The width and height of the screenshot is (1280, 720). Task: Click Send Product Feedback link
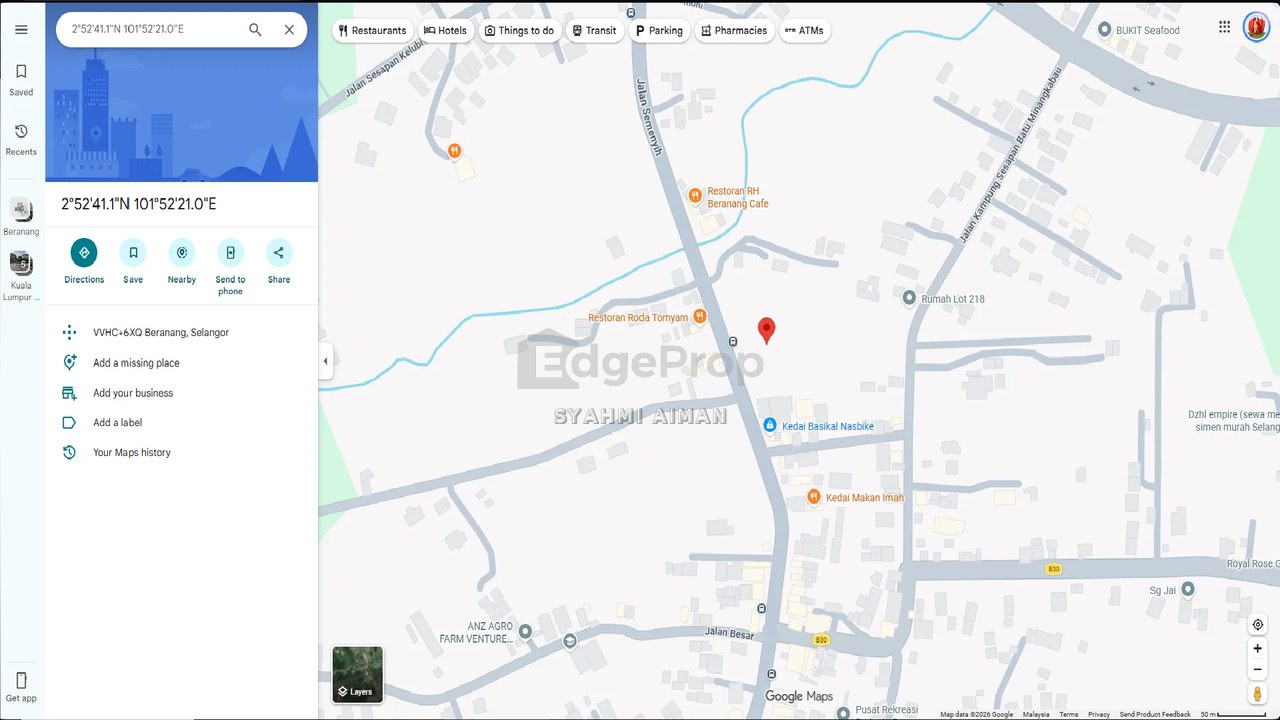coord(1155,714)
